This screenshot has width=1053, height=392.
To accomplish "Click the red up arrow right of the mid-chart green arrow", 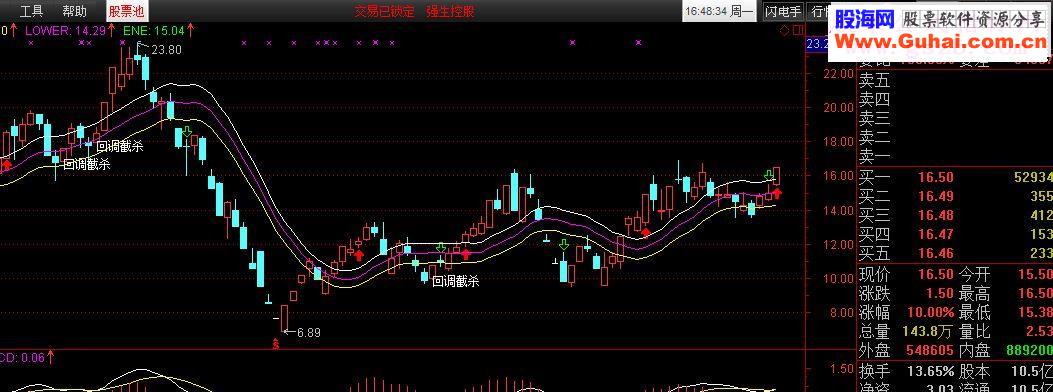I will click(x=465, y=253).
